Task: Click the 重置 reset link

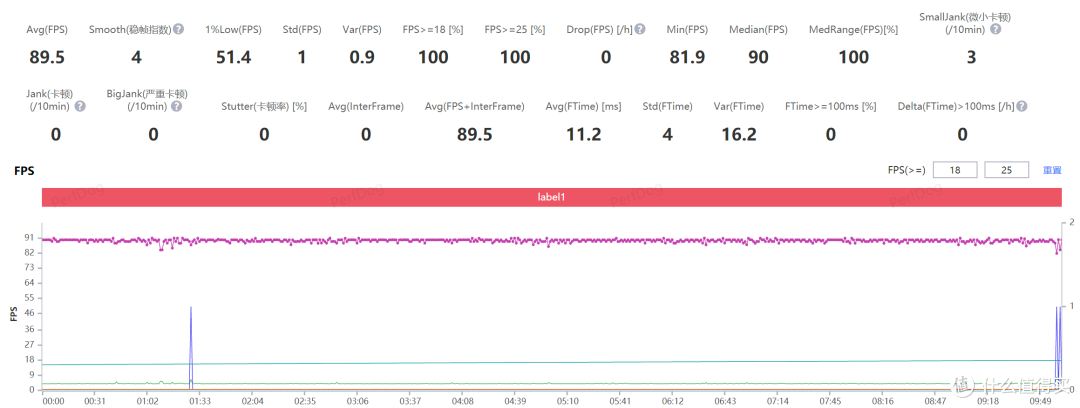Action: [x=1052, y=170]
